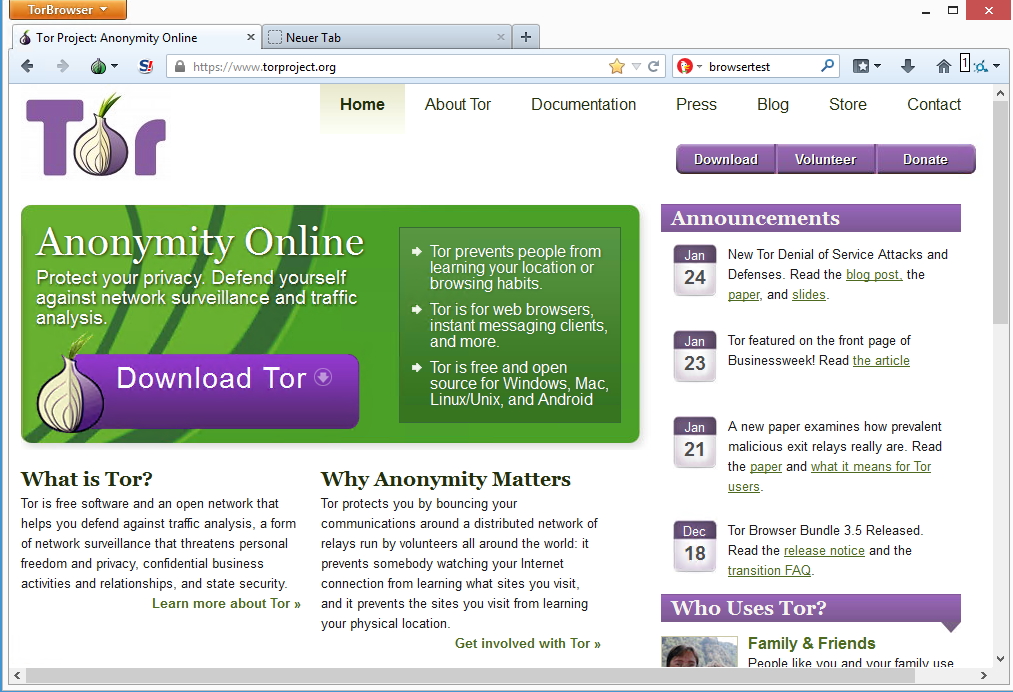Open the 'paper' link in Jan 21 announcement
This screenshot has width=1013, height=692.
(766, 467)
